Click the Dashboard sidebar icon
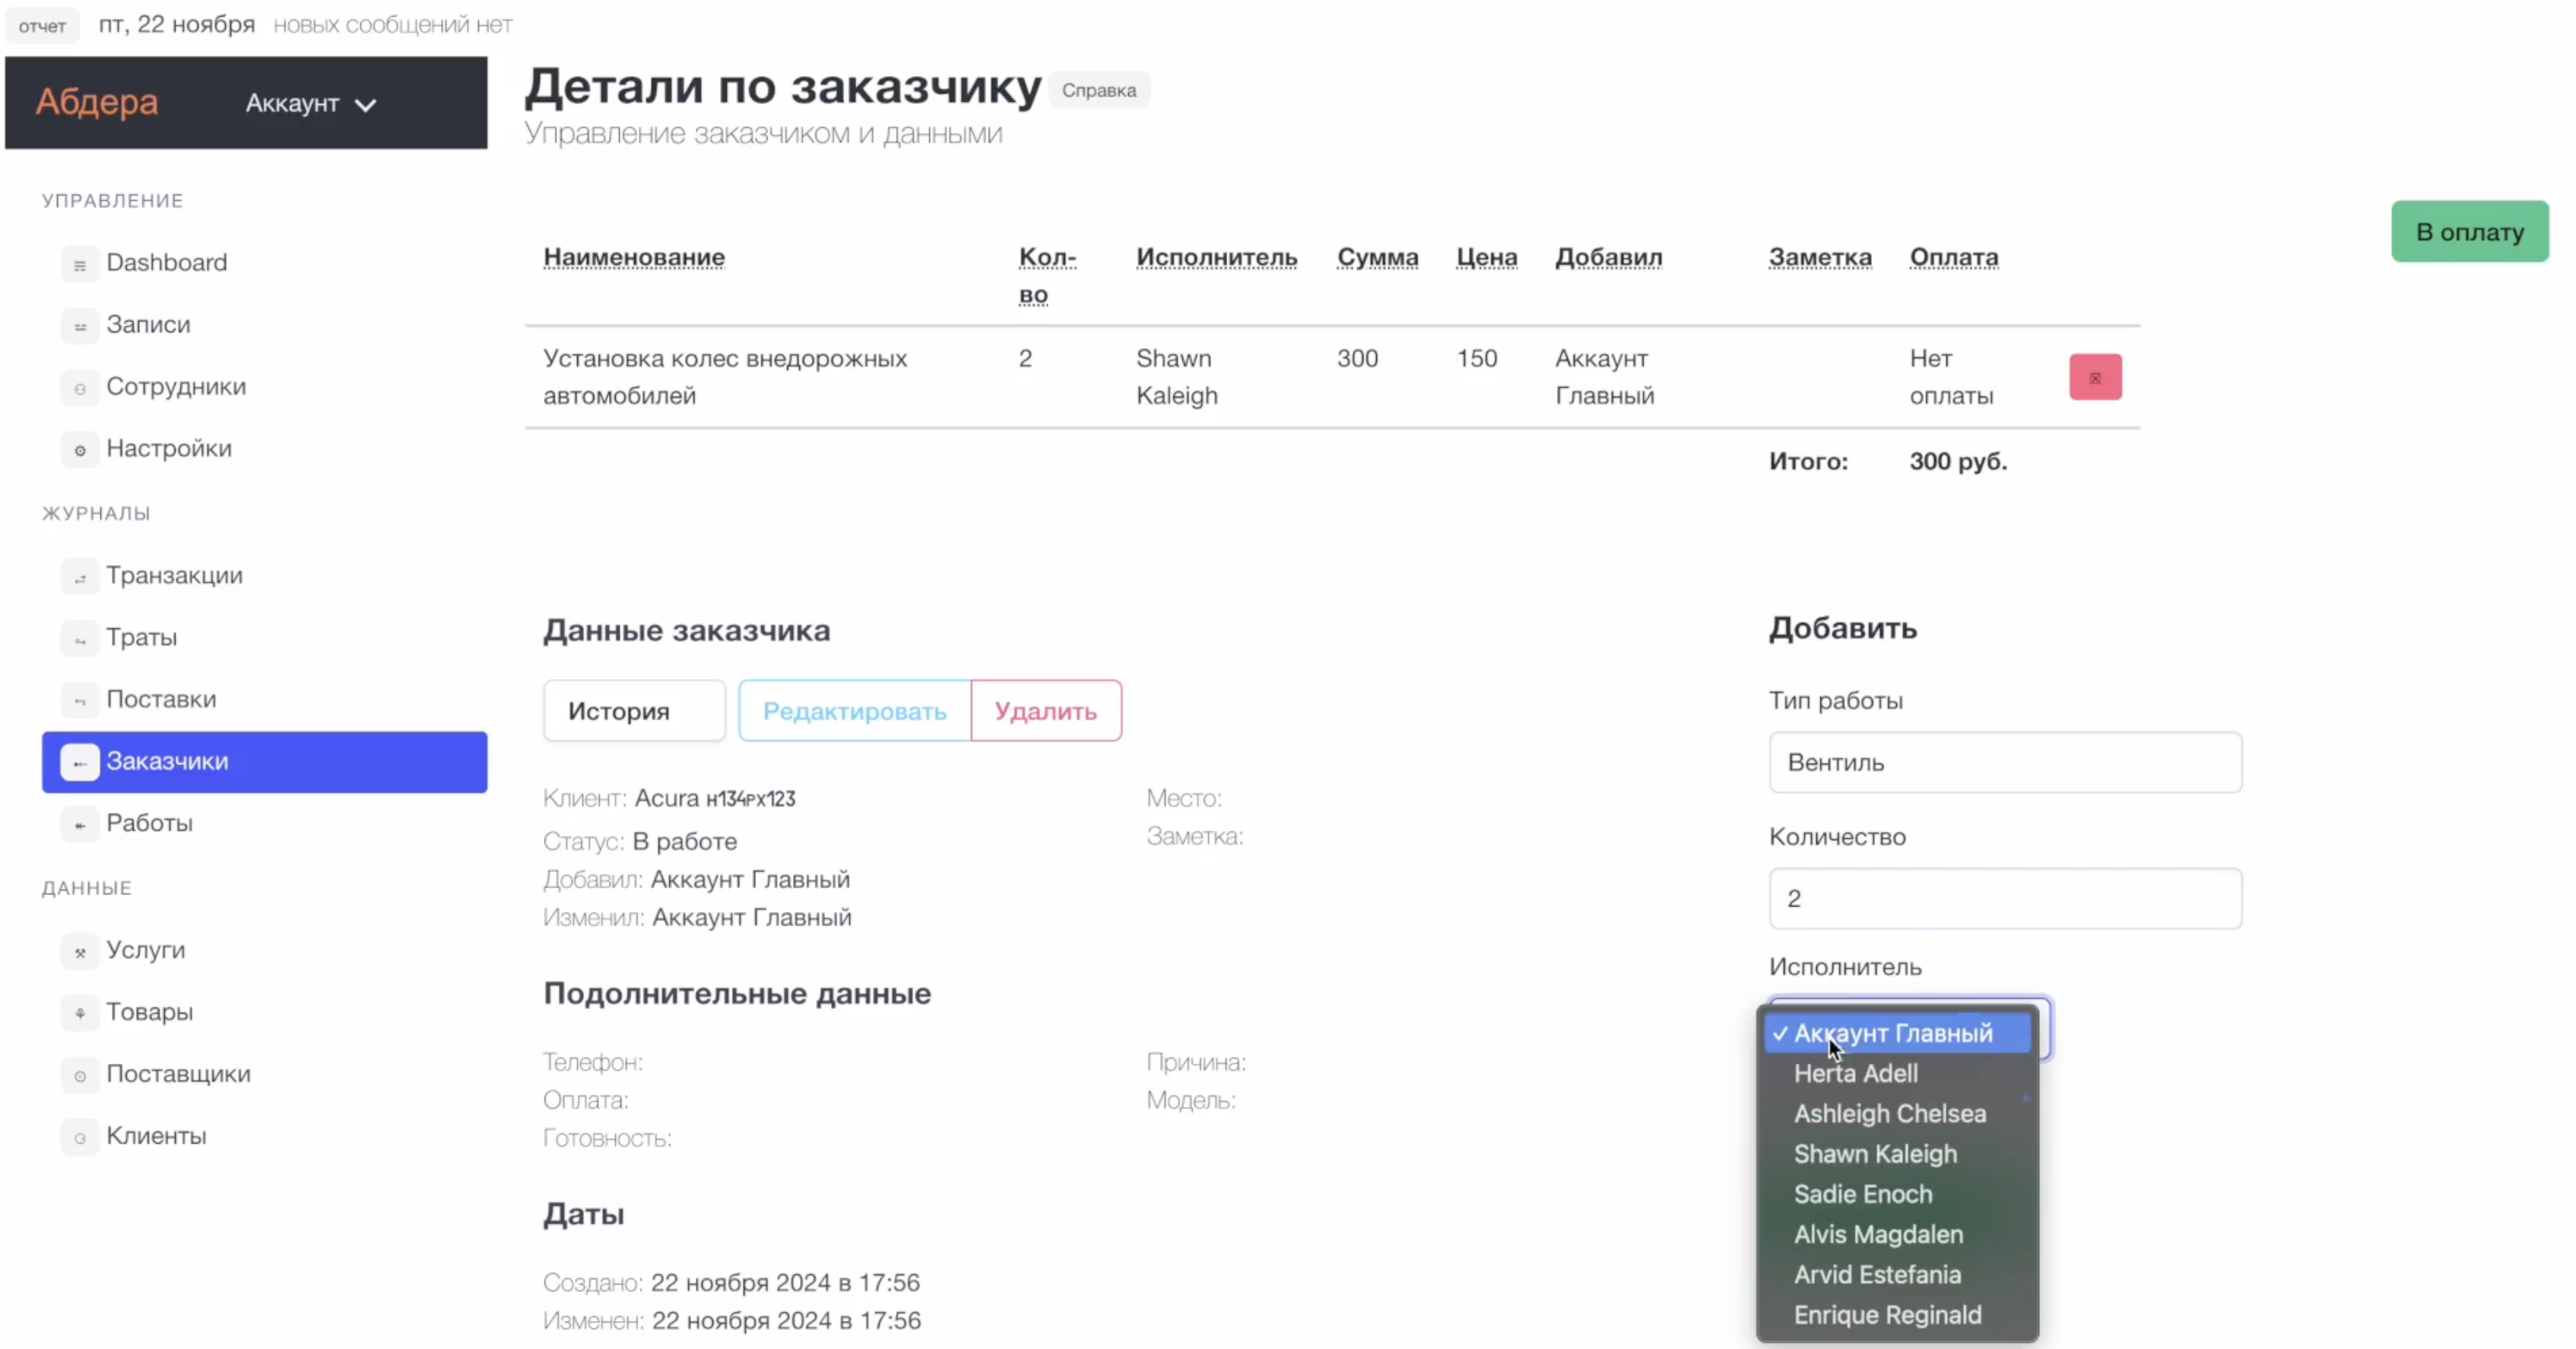Screen dimensions: 2576x1349 (x=80, y=264)
